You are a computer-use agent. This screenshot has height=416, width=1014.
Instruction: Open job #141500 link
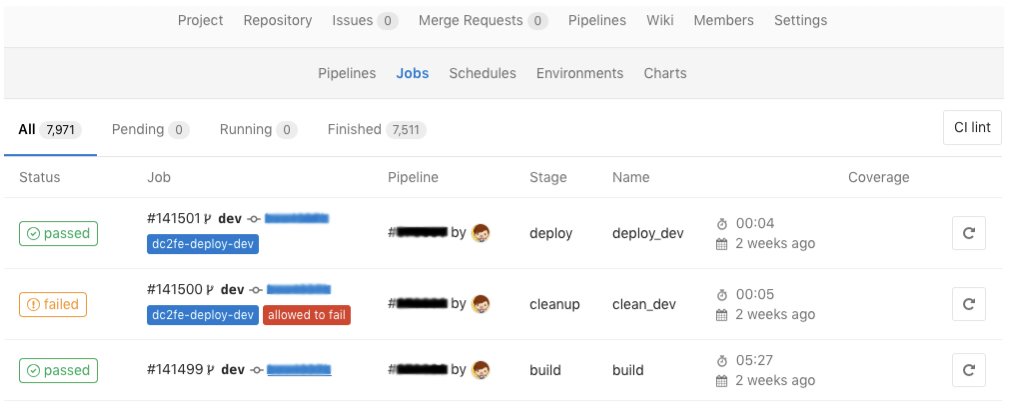[173, 289]
